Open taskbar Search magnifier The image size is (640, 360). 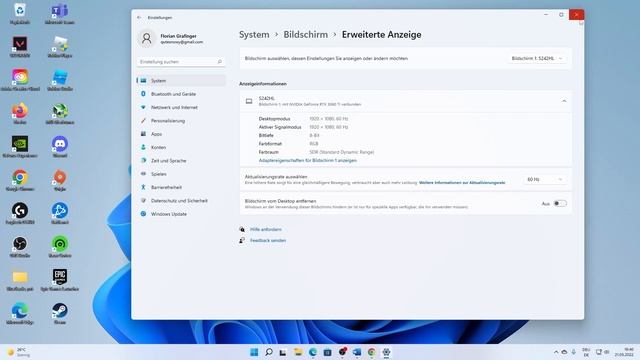point(269,352)
